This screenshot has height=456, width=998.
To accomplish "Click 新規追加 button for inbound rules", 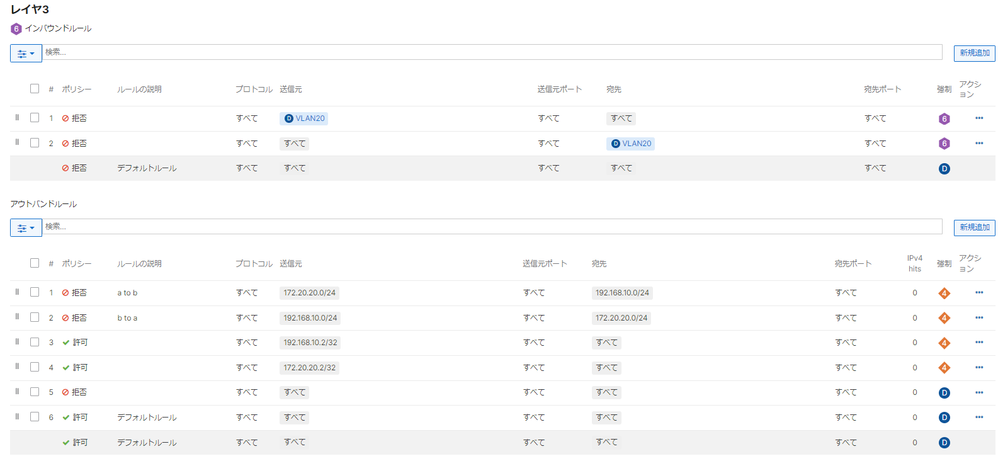I will click(x=974, y=53).
